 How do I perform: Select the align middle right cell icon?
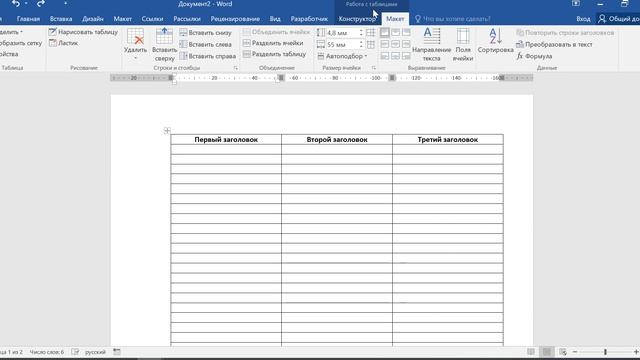click(x=406, y=44)
